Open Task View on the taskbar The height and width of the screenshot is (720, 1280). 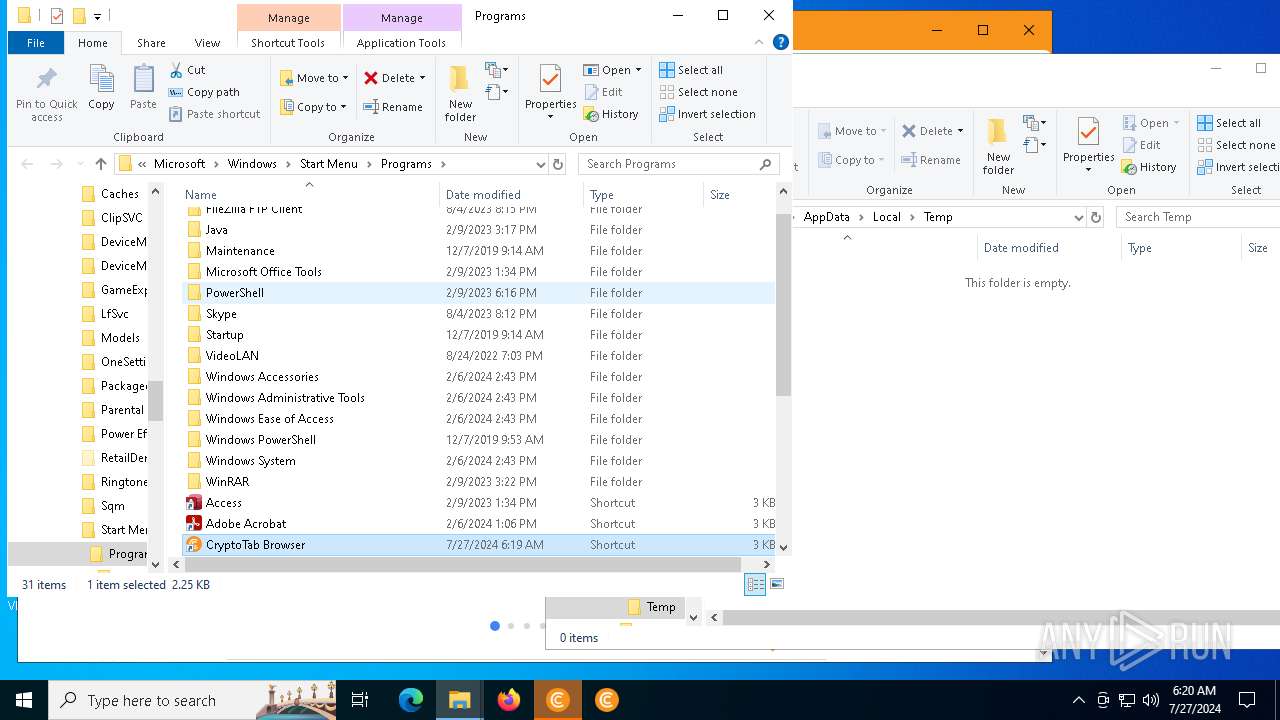[360, 701]
